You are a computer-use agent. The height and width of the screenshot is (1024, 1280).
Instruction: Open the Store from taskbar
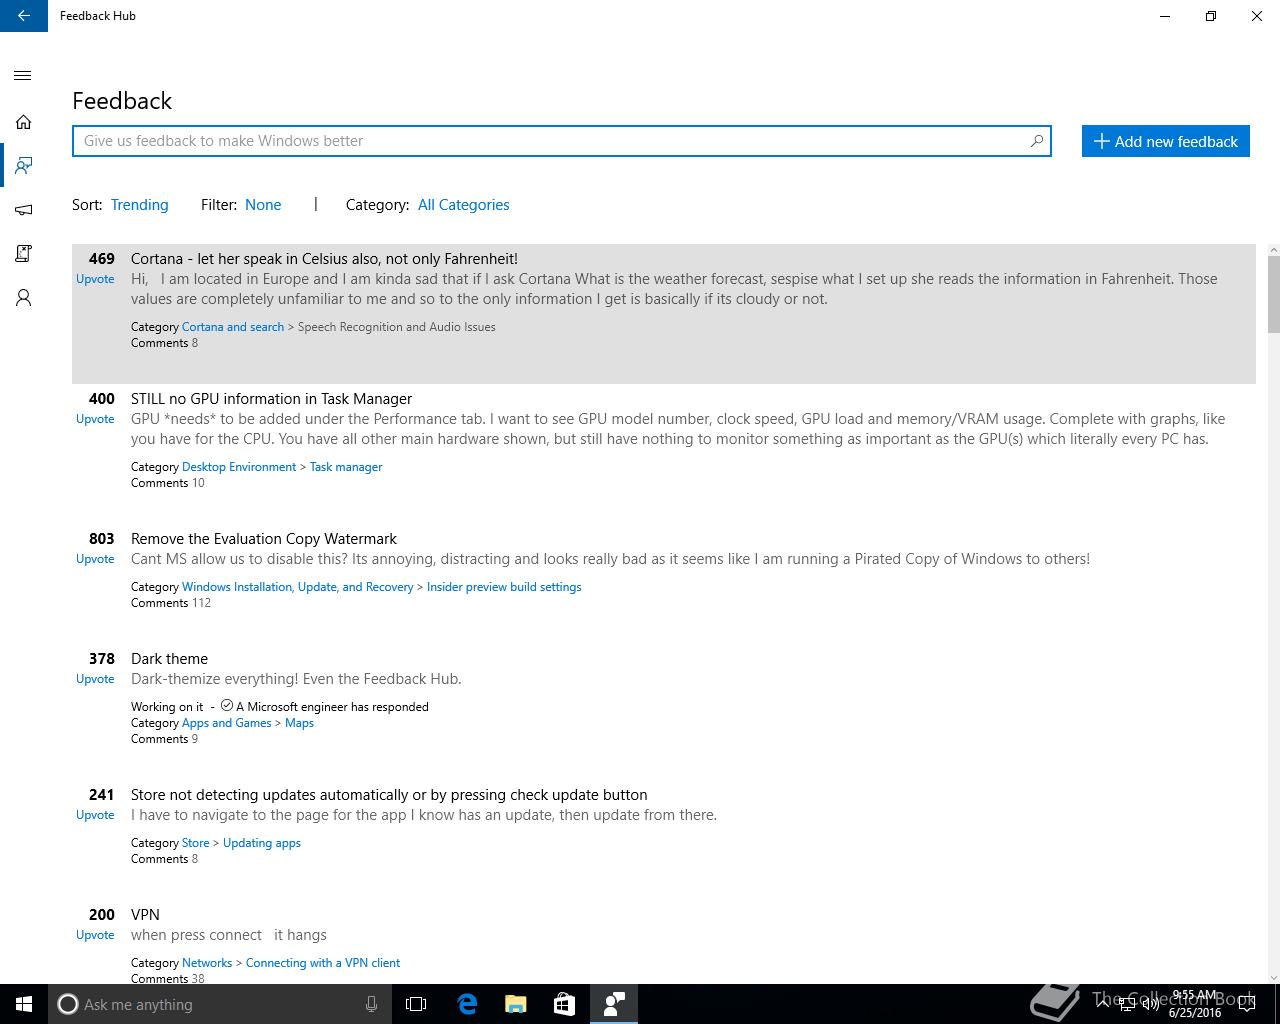(x=564, y=1004)
